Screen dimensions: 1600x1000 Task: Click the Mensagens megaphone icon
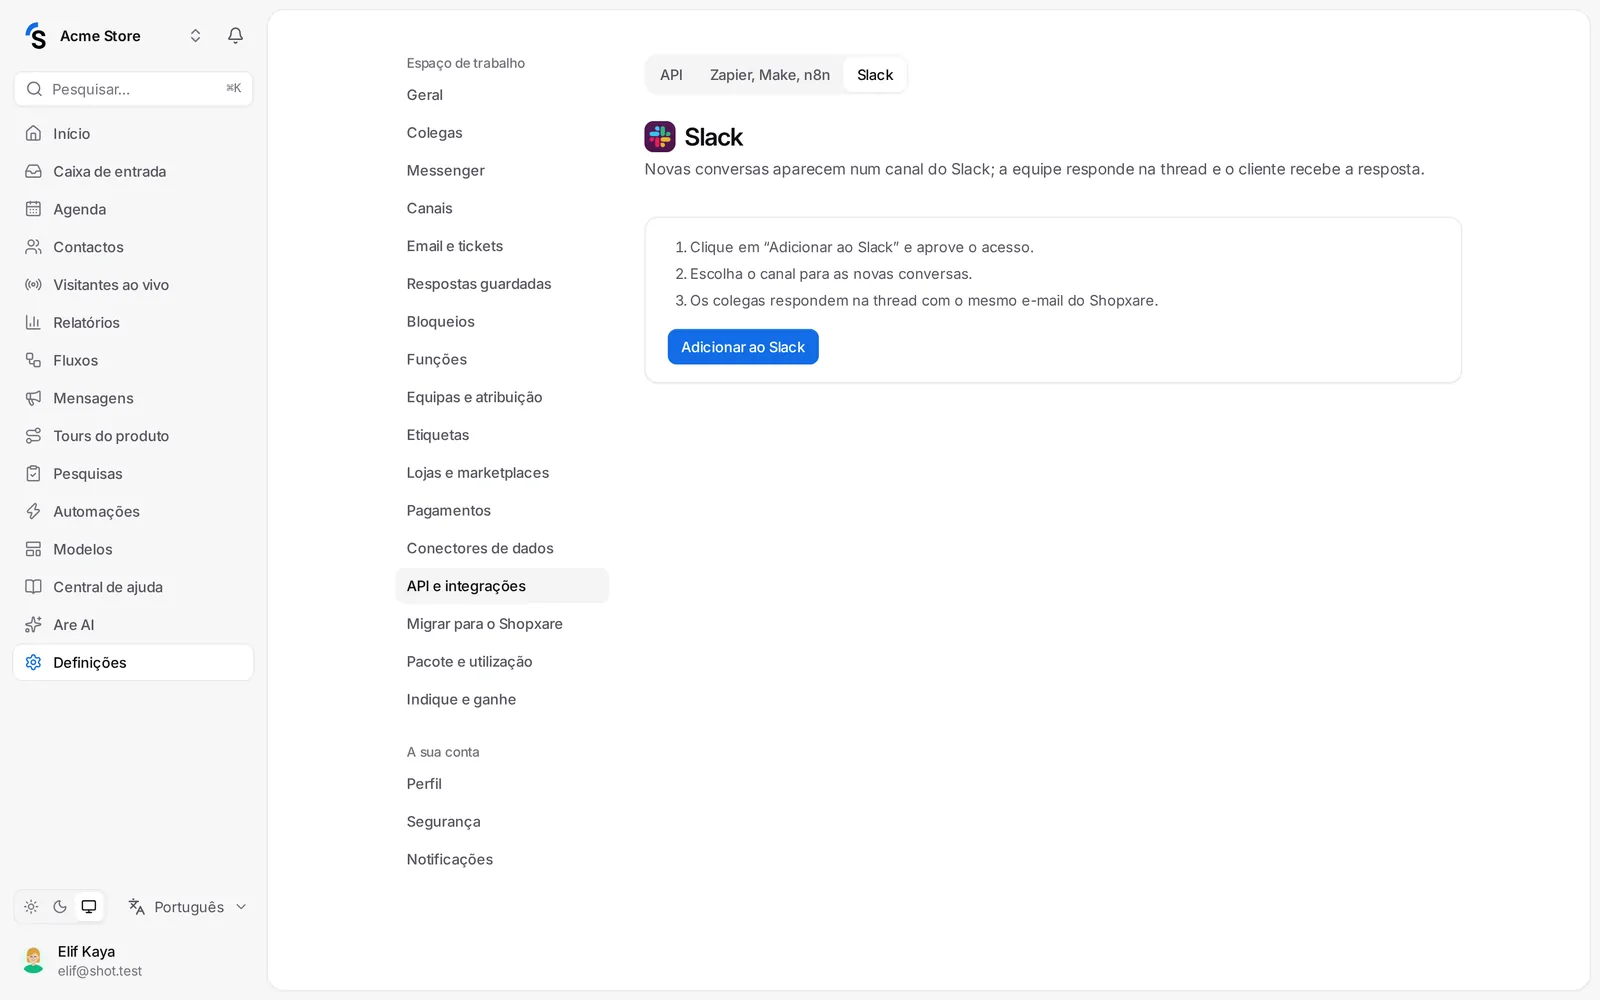pyautogui.click(x=33, y=398)
